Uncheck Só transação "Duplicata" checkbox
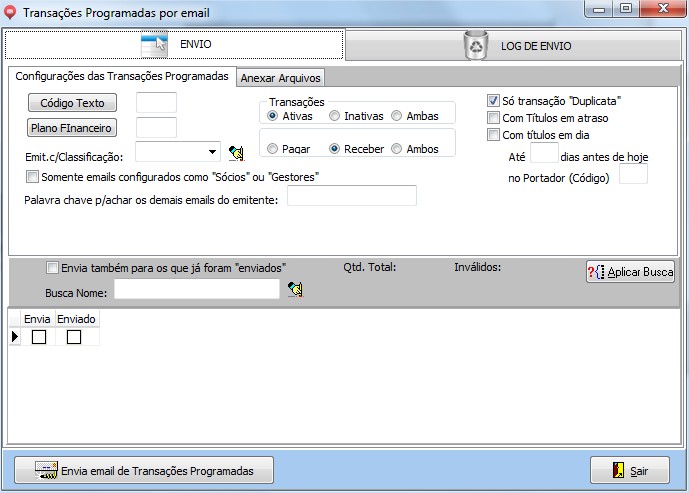Image resolution: width=689 pixels, height=493 pixels. [493, 101]
